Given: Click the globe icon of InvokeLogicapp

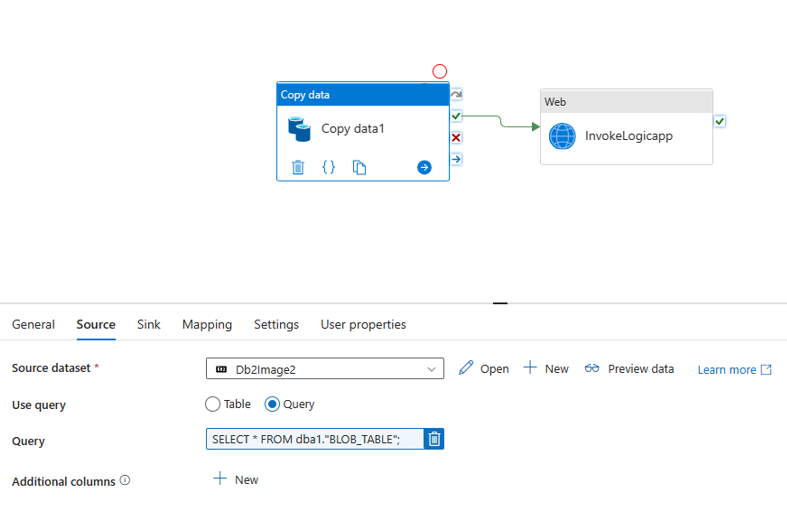Looking at the screenshot, I should click(562, 136).
